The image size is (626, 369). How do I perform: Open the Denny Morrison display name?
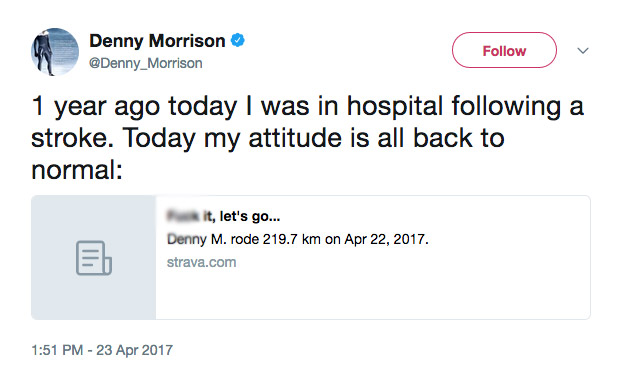157,41
